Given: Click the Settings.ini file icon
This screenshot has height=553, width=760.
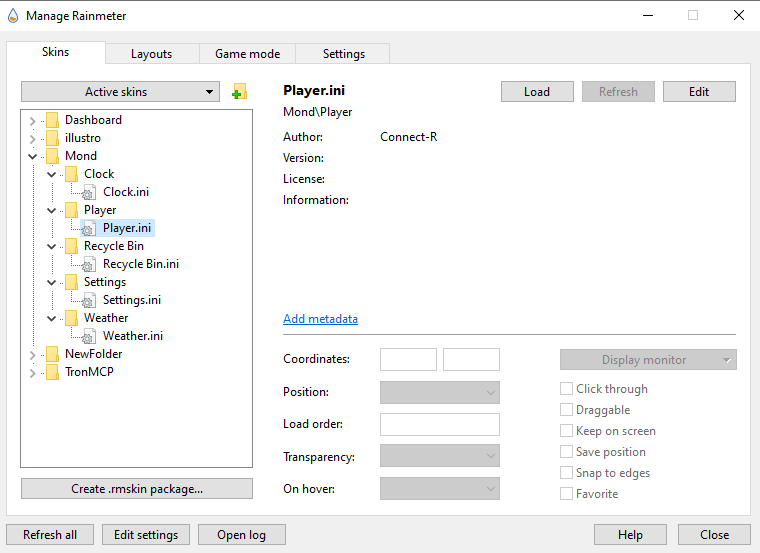Looking at the screenshot, I should point(89,300).
